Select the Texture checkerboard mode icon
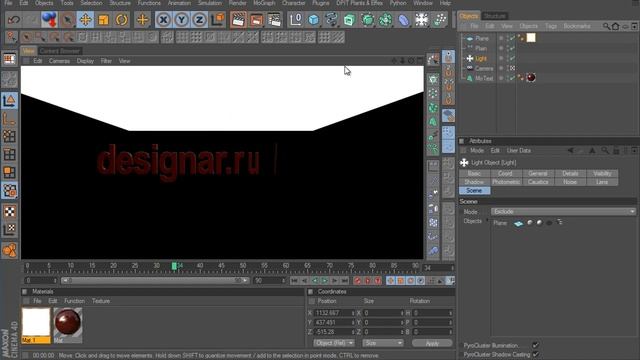The height and width of the screenshot is (360, 640). (x=9, y=211)
